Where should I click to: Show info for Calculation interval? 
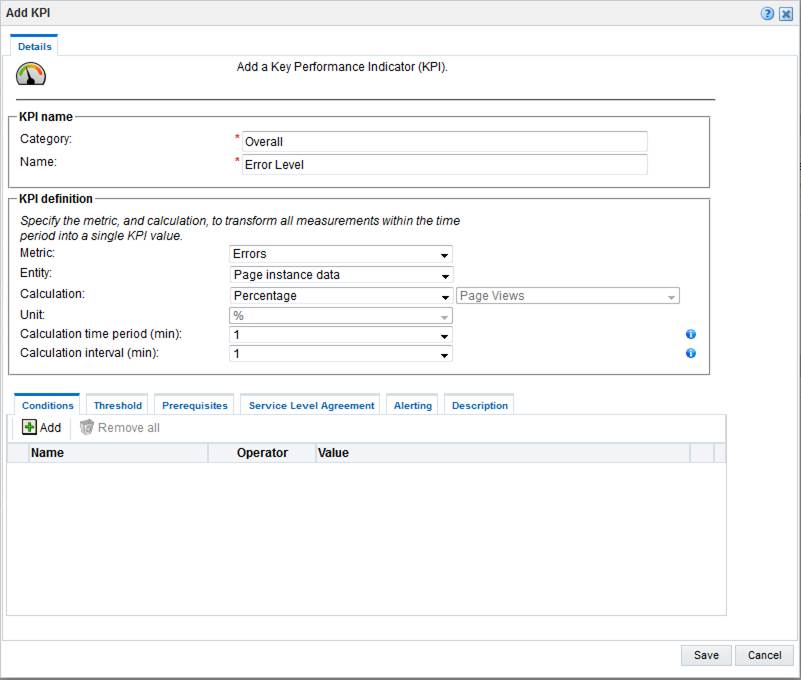point(691,353)
